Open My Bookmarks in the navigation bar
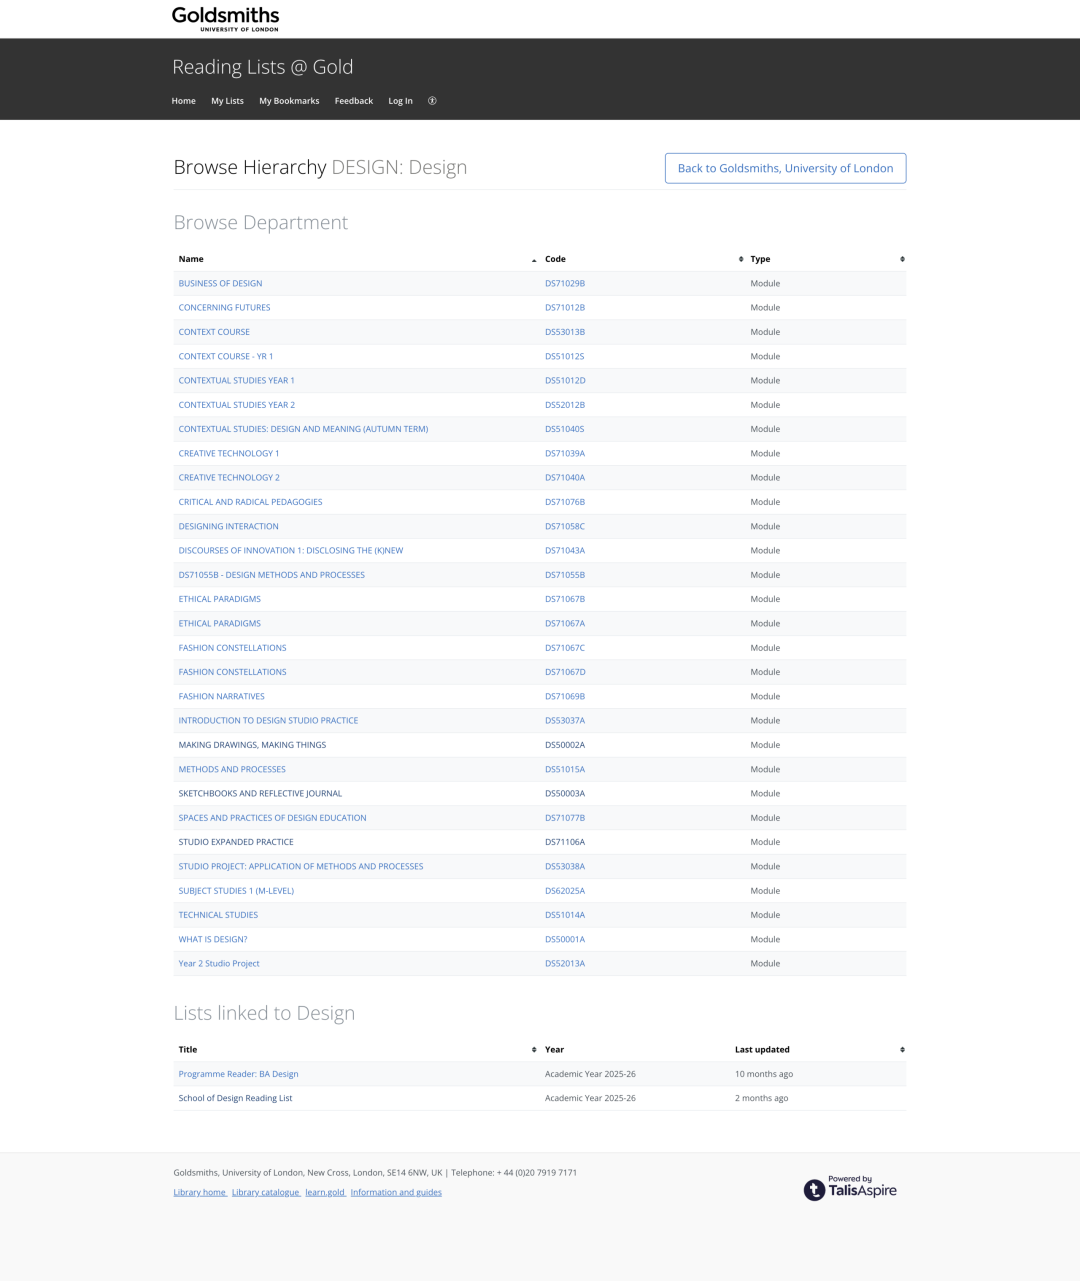 pyautogui.click(x=289, y=101)
